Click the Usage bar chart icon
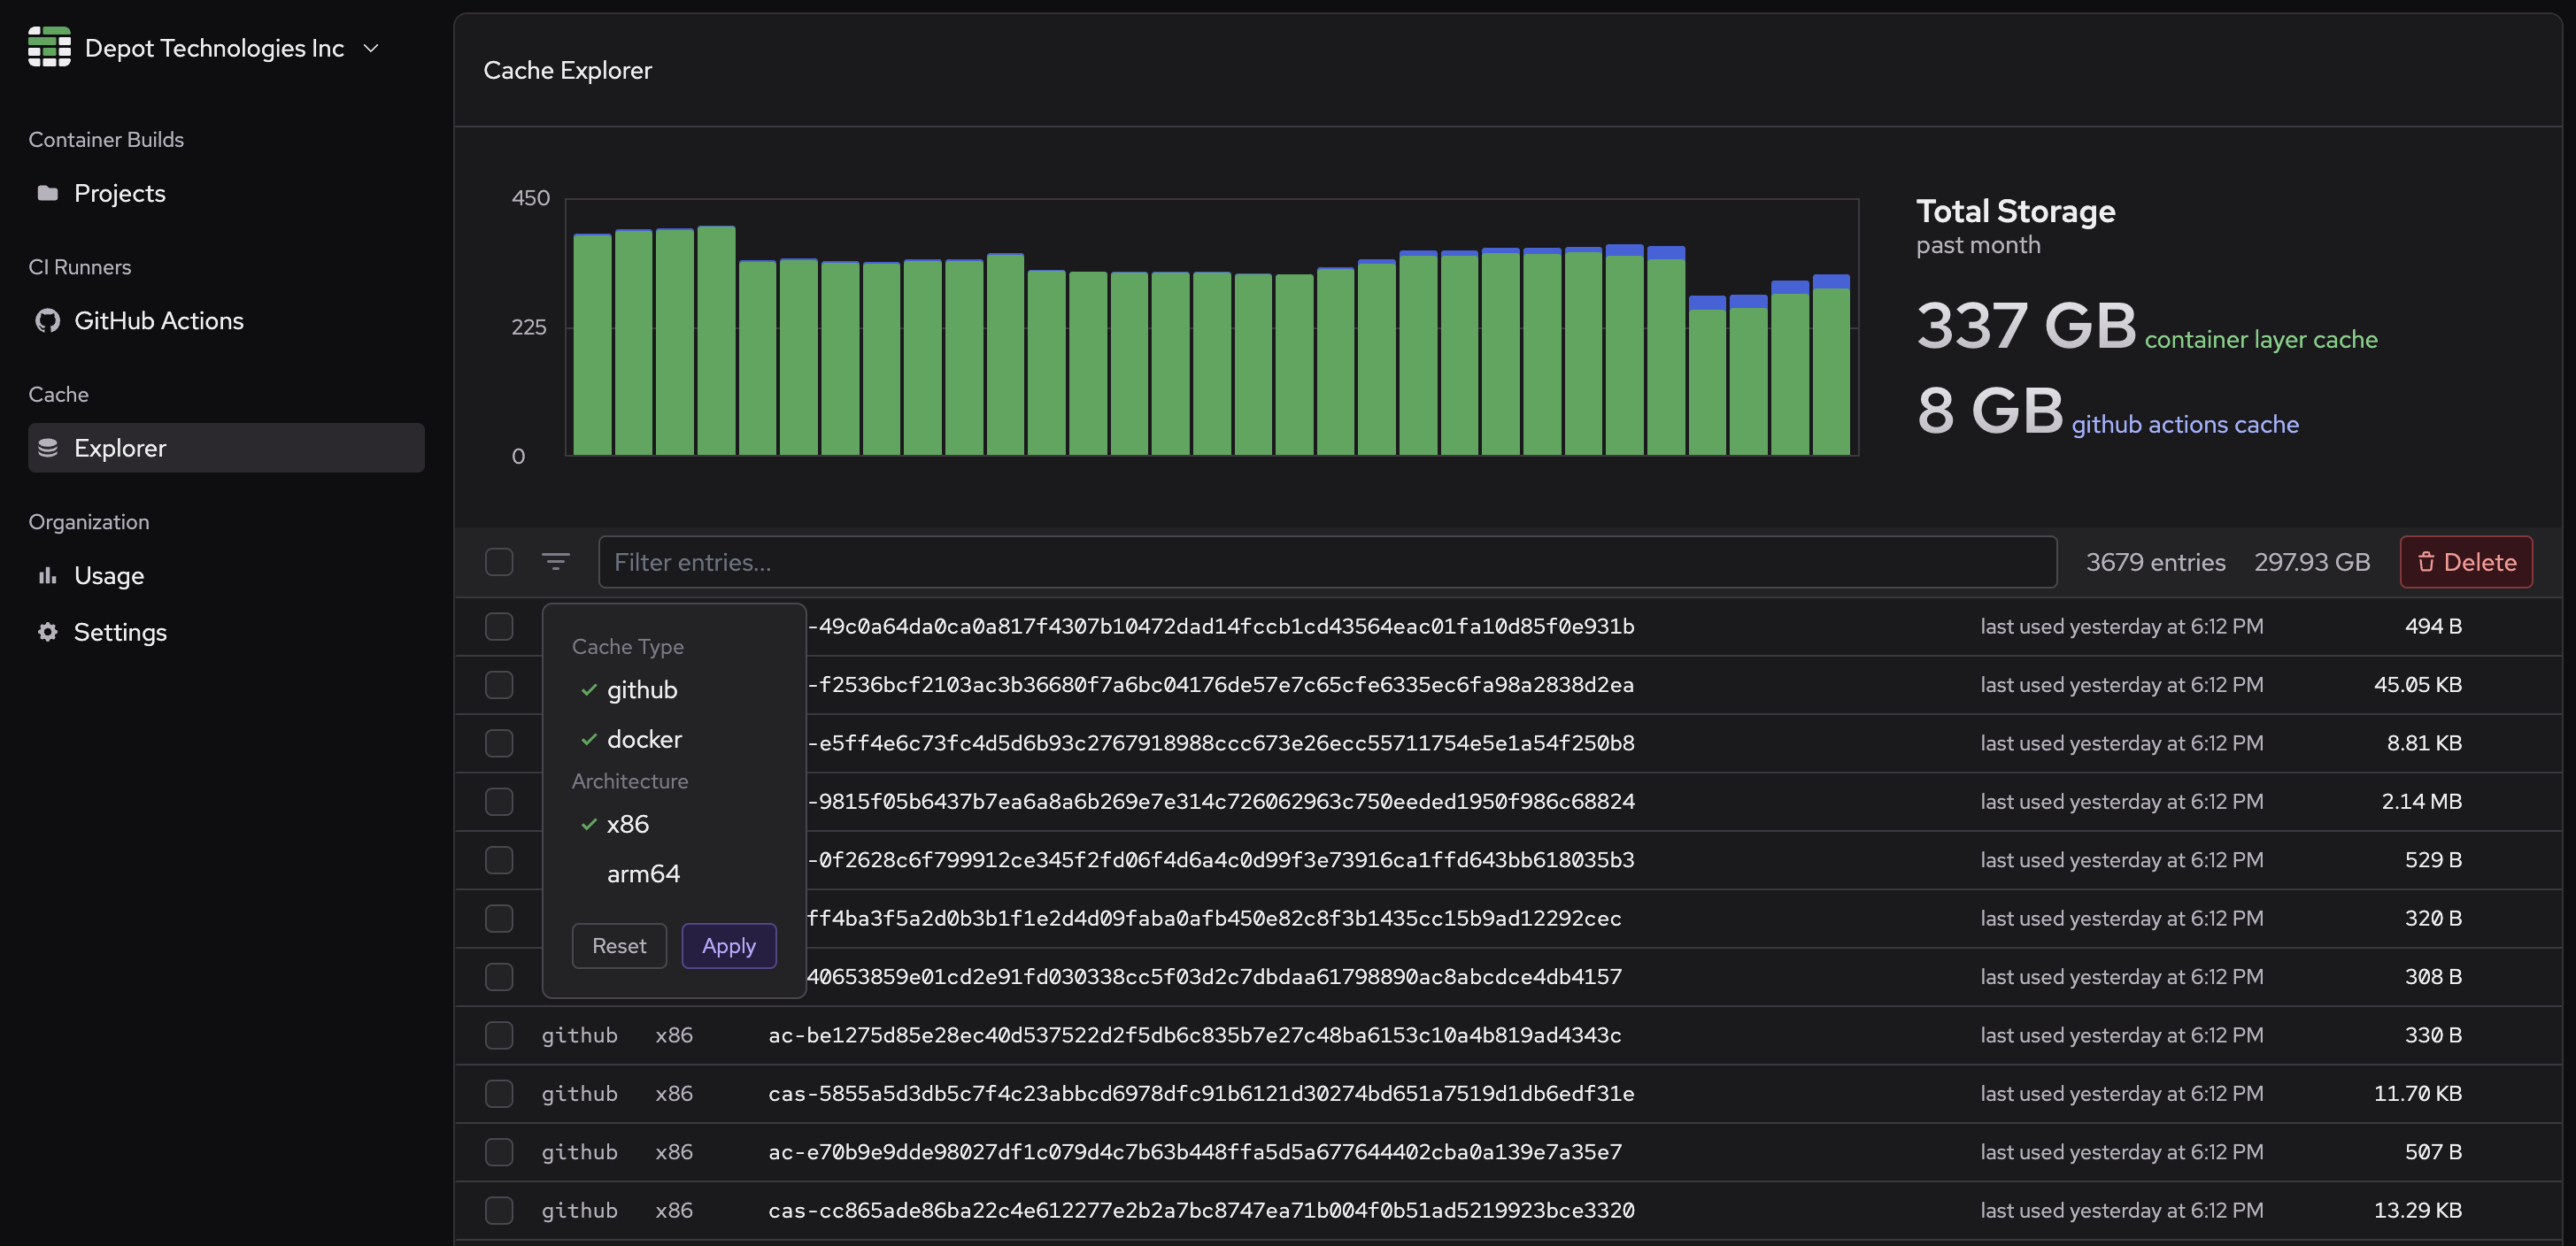This screenshot has width=2576, height=1246. pyautogui.click(x=47, y=576)
